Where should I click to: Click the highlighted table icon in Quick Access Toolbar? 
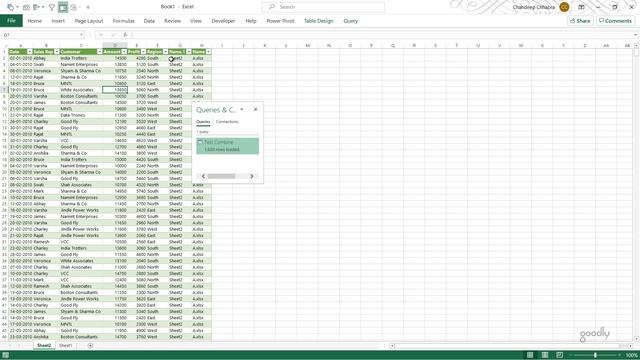63,7
